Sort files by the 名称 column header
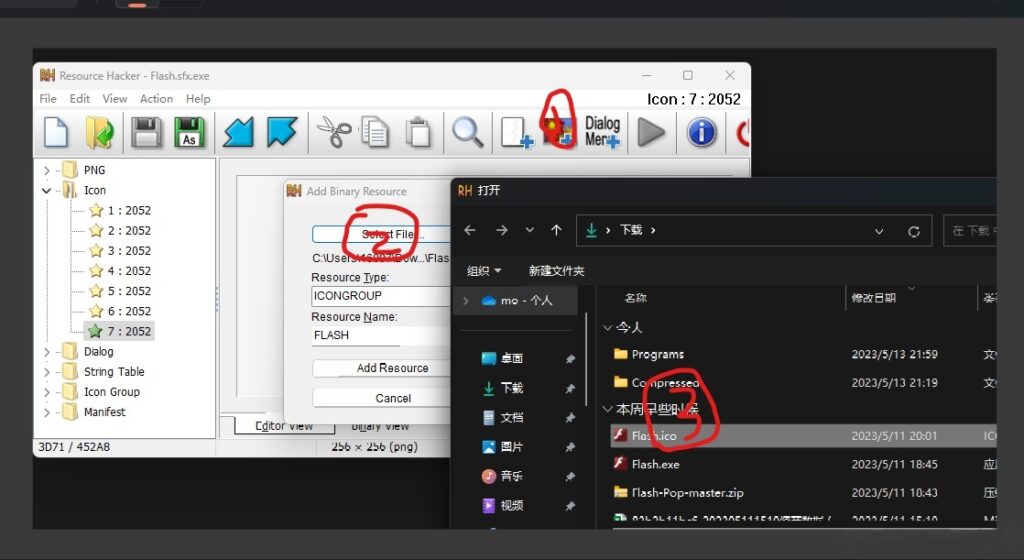Image resolution: width=1024 pixels, height=560 pixels. (x=635, y=298)
